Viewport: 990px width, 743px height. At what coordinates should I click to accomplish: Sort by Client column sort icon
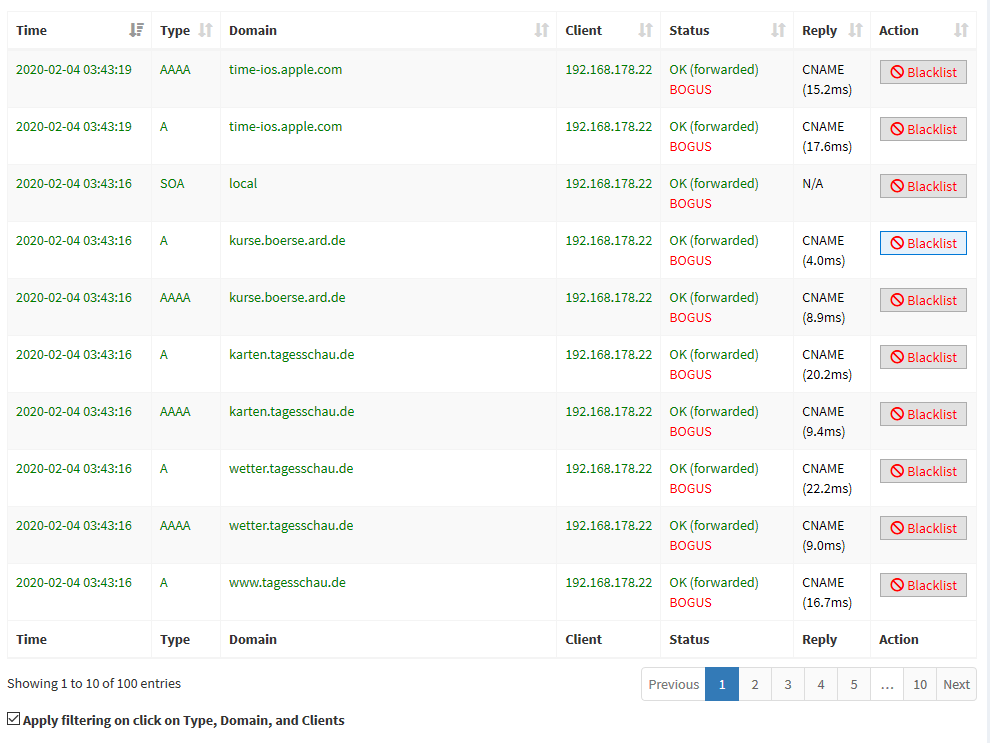coord(645,30)
